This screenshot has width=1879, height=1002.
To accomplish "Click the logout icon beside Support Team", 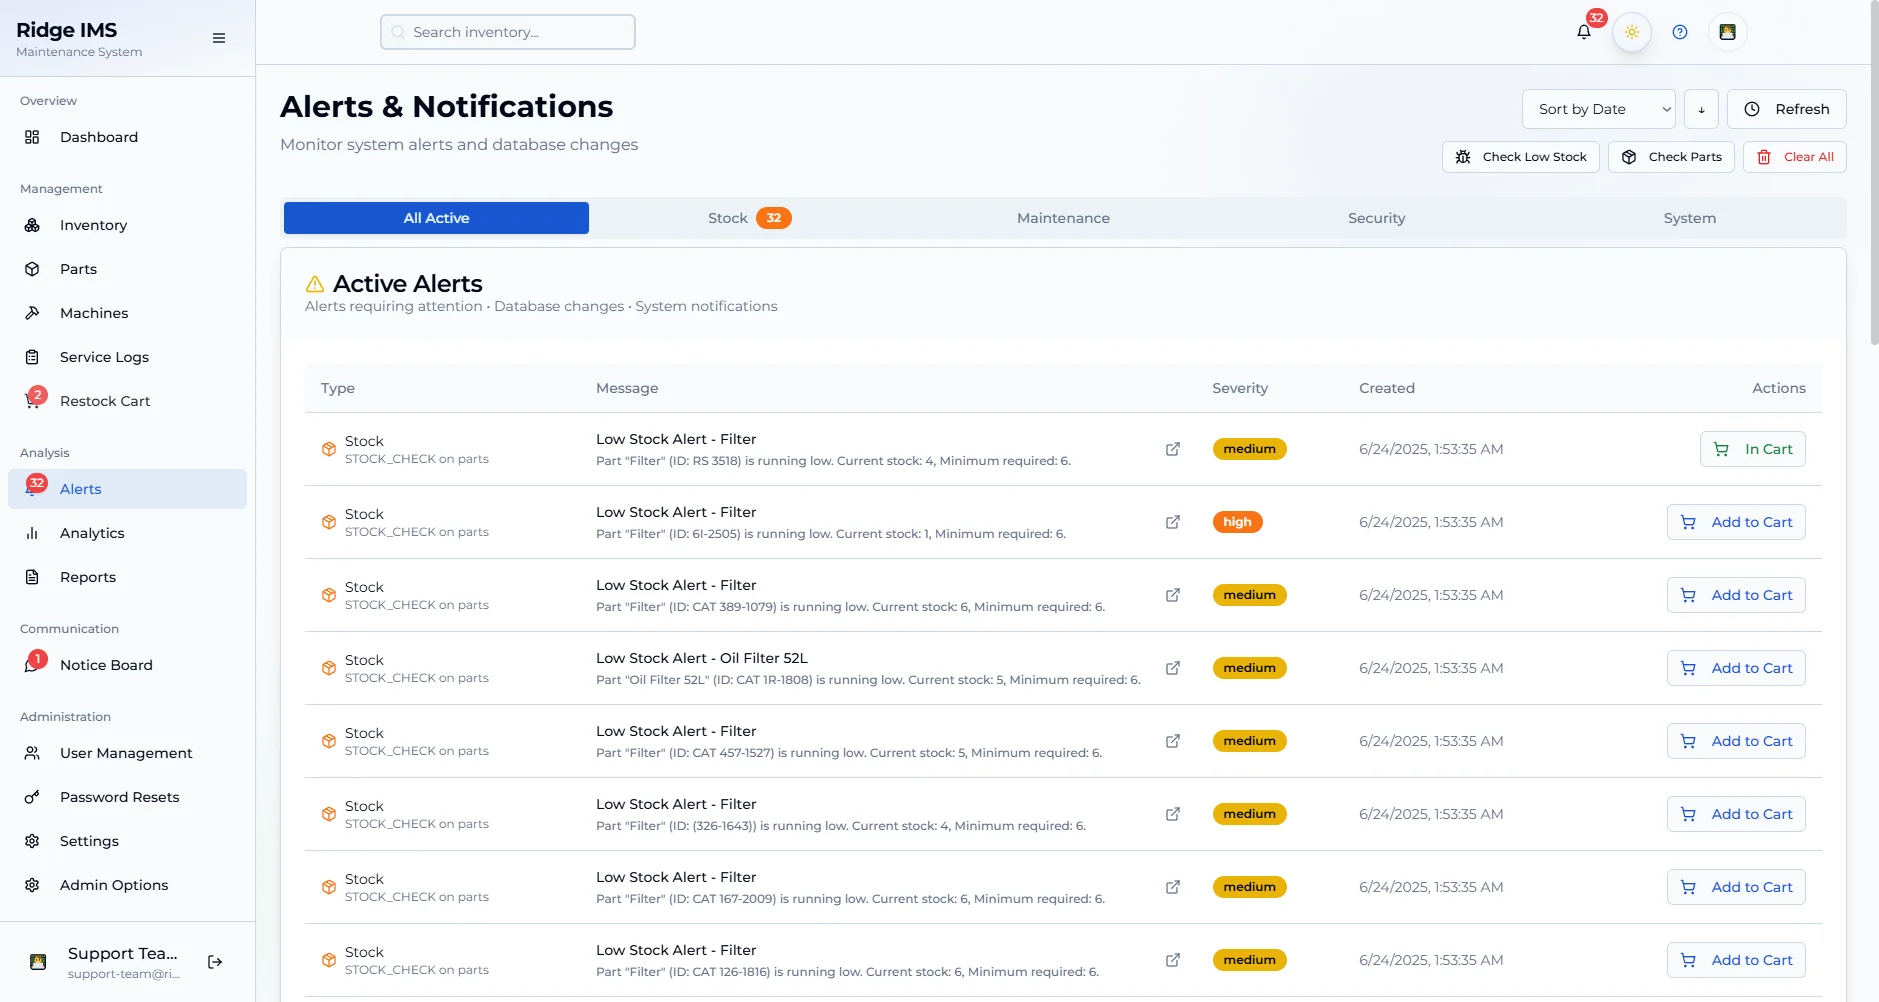I will tap(215, 962).
